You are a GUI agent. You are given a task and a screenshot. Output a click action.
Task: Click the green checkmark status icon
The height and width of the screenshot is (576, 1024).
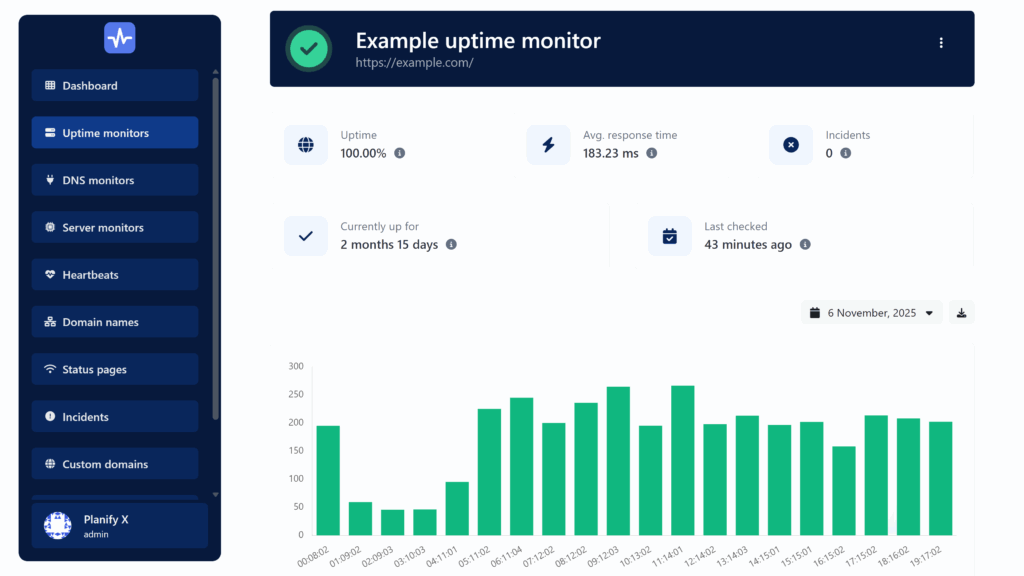[309, 48]
